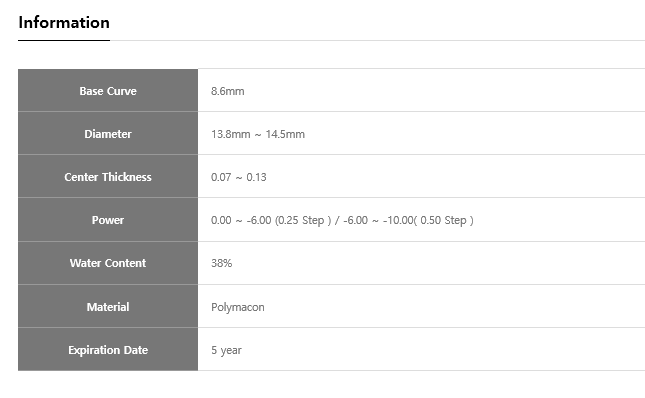Select the Diameter row header
The image size is (645, 398).
coord(108,134)
